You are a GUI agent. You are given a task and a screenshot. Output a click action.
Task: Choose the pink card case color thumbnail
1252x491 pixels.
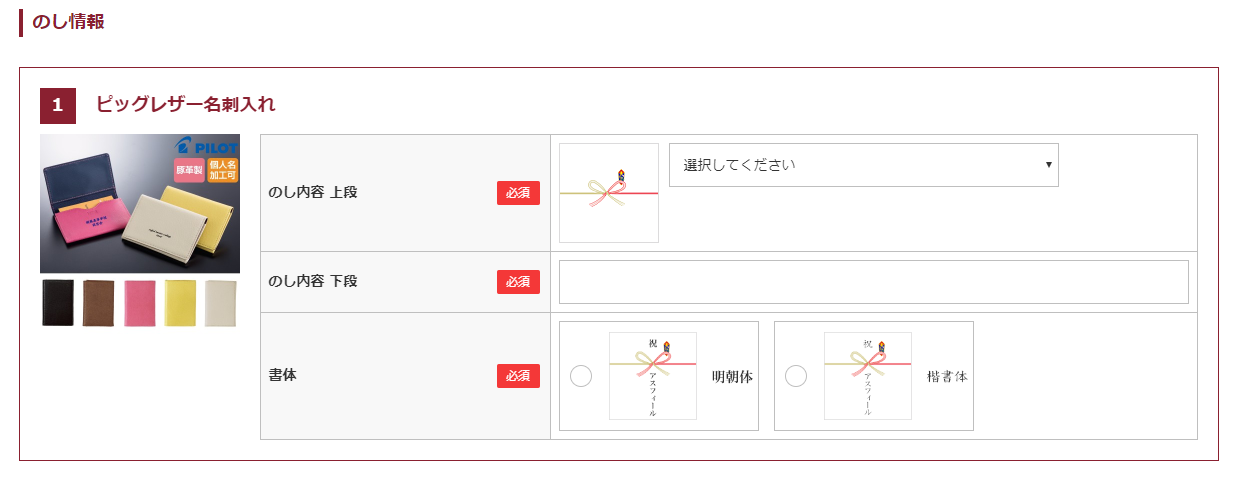point(140,303)
